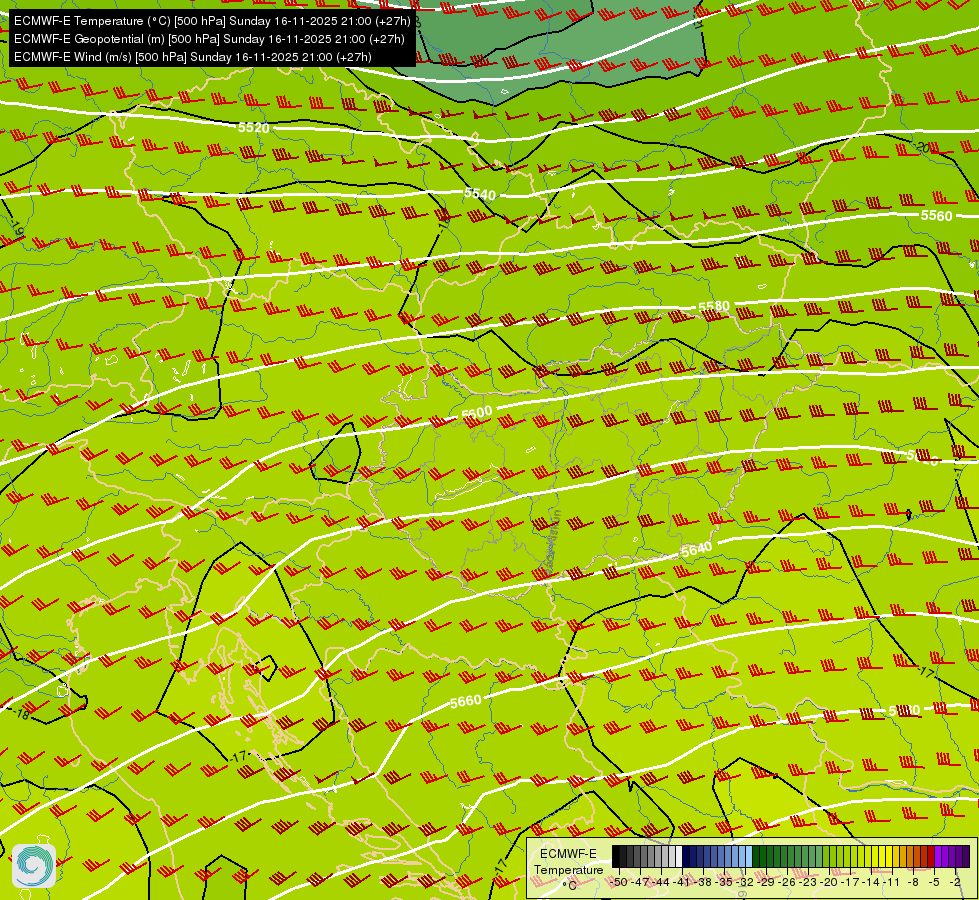Click the -26 tick label in legend
The height and width of the screenshot is (900, 979).
point(787,883)
